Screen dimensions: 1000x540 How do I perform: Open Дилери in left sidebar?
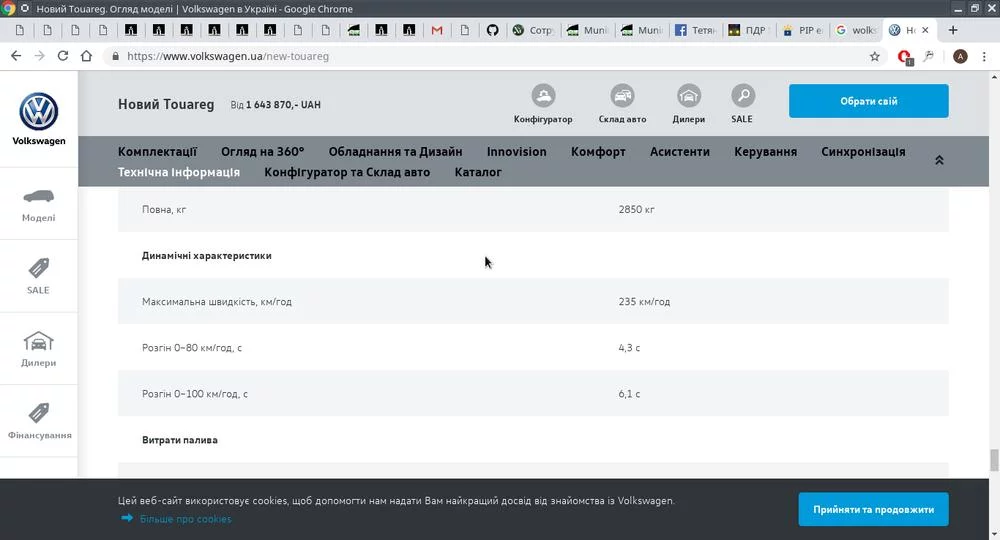click(x=38, y=349)
